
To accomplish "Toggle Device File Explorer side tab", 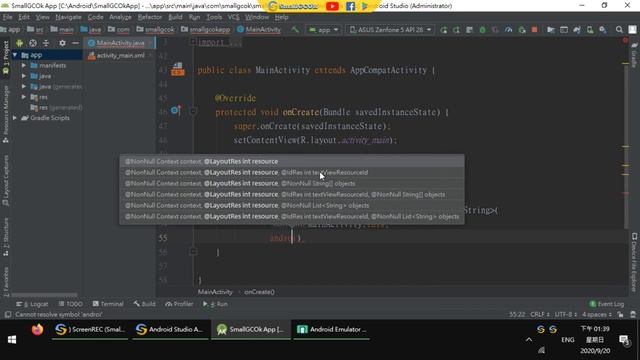I will coord(634,262).
